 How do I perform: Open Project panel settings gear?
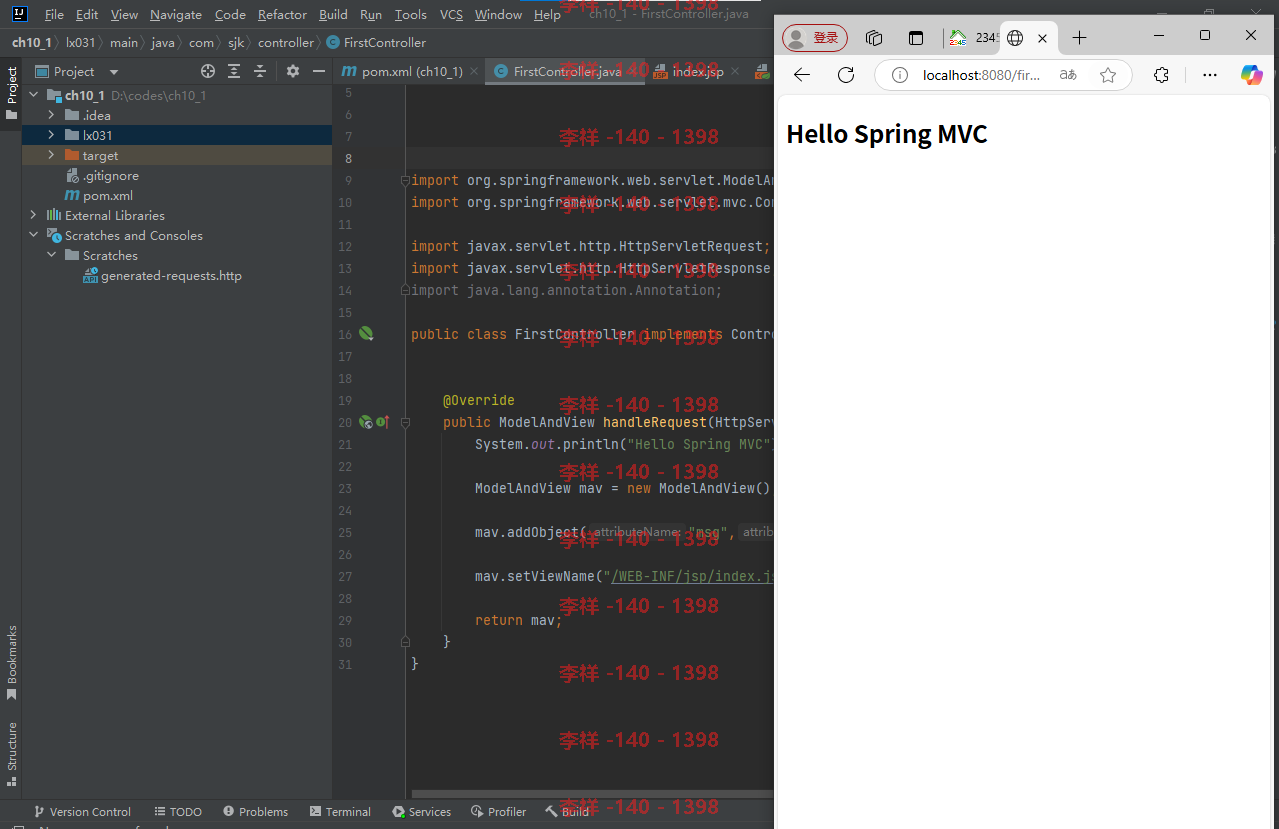point(293,71)
